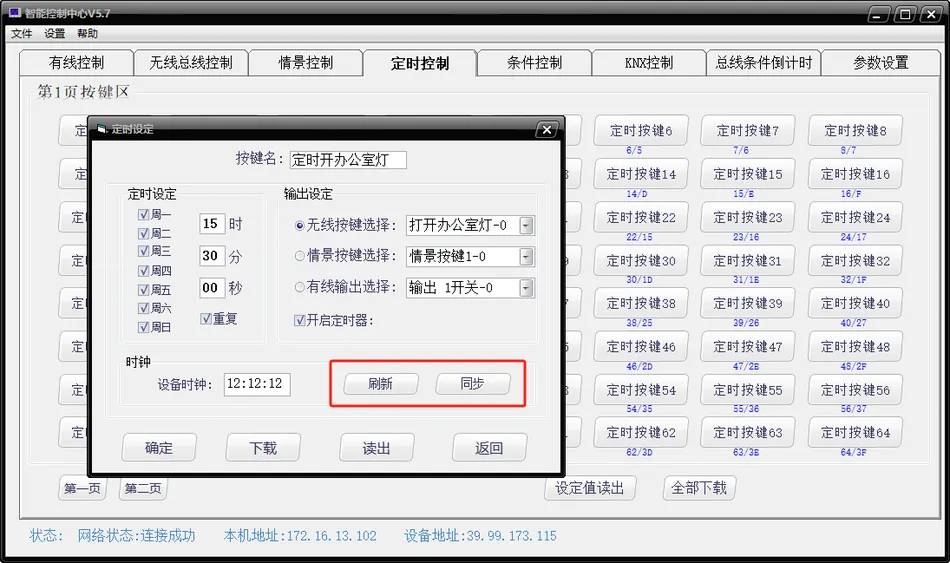Click the 定时按键7 button

748,130
